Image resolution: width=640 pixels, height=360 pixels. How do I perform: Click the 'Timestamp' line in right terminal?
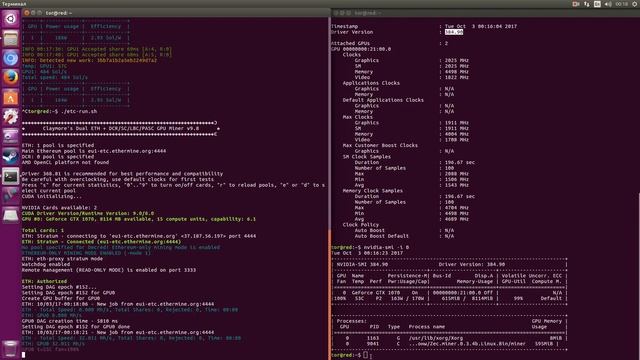click(x=424, y=27)
